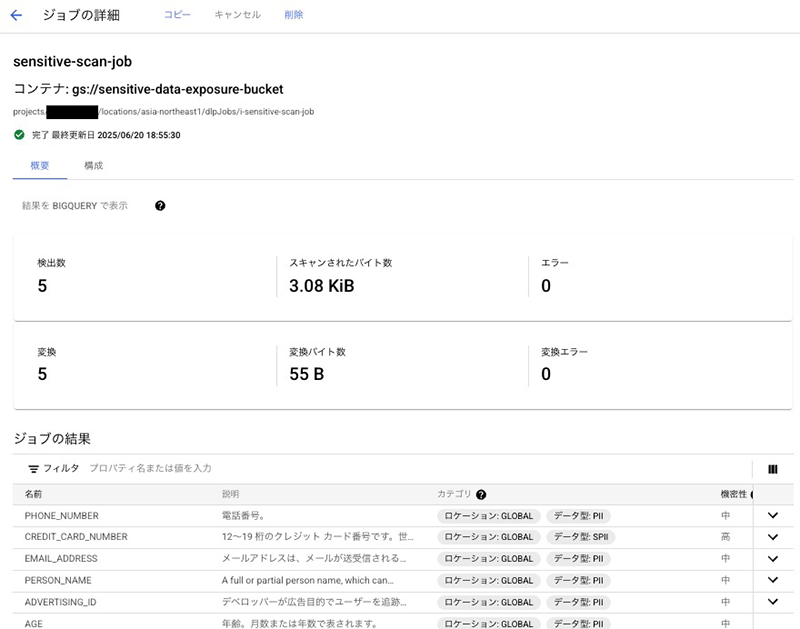Expand the EMAIL_ADDRESS row details
The height and width of the screenshot is (629, 800).
coord(772,559)
